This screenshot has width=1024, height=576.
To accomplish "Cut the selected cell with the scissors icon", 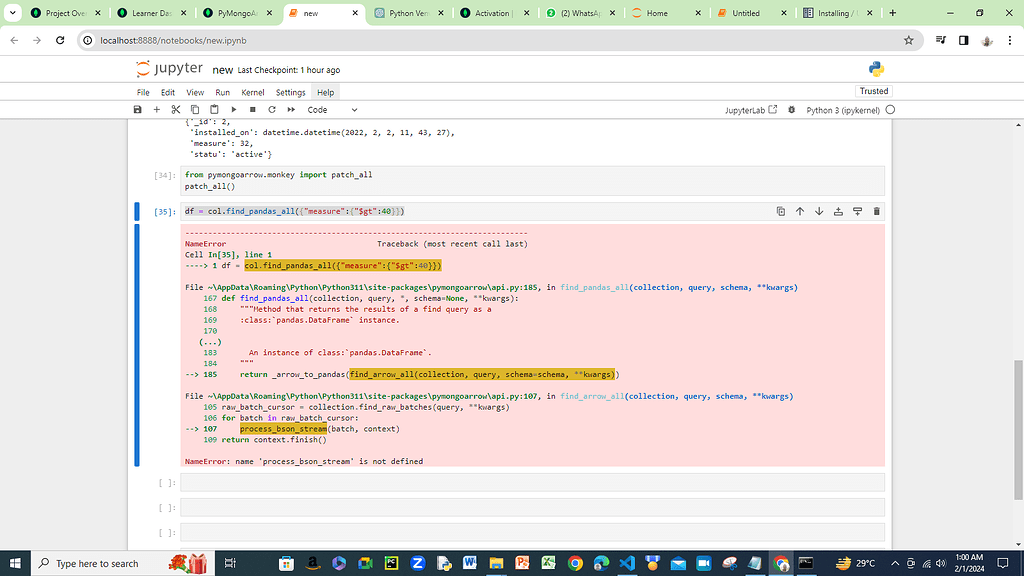I will (x=176, y=110).
